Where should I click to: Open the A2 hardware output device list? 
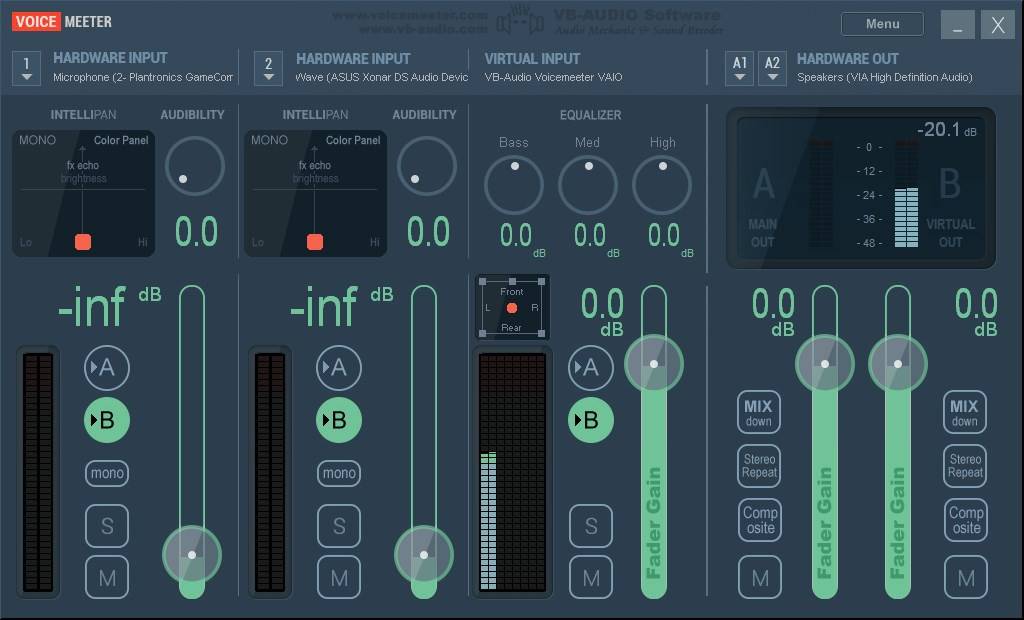click(x=772, y=68)
